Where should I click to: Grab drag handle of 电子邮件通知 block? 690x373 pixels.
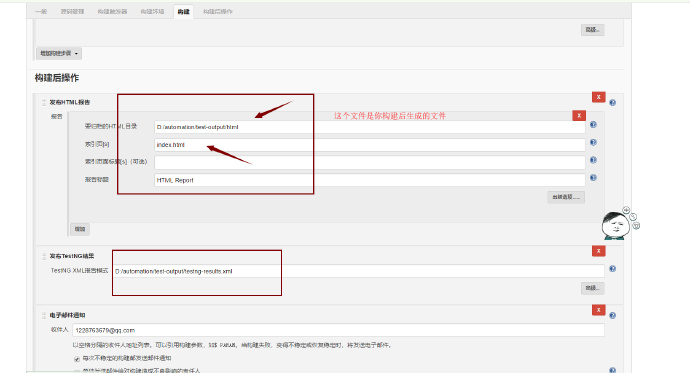pos(44,315)
